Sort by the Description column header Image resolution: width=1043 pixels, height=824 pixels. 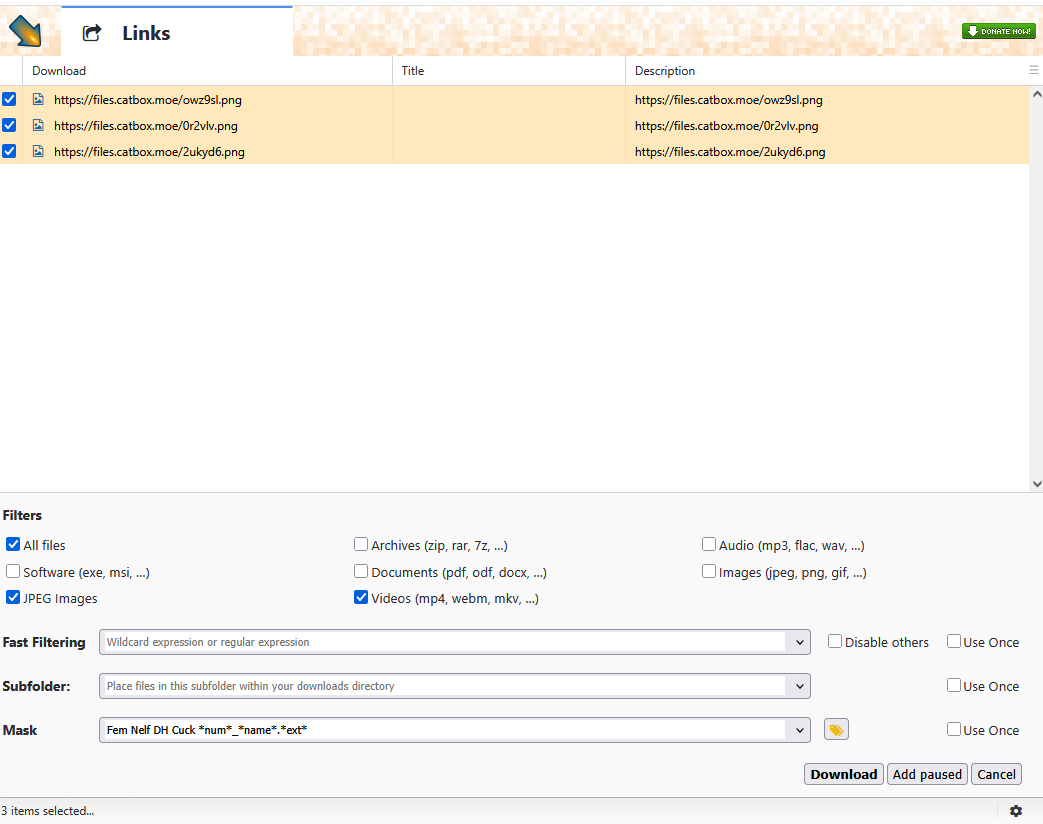coord(827,70)
